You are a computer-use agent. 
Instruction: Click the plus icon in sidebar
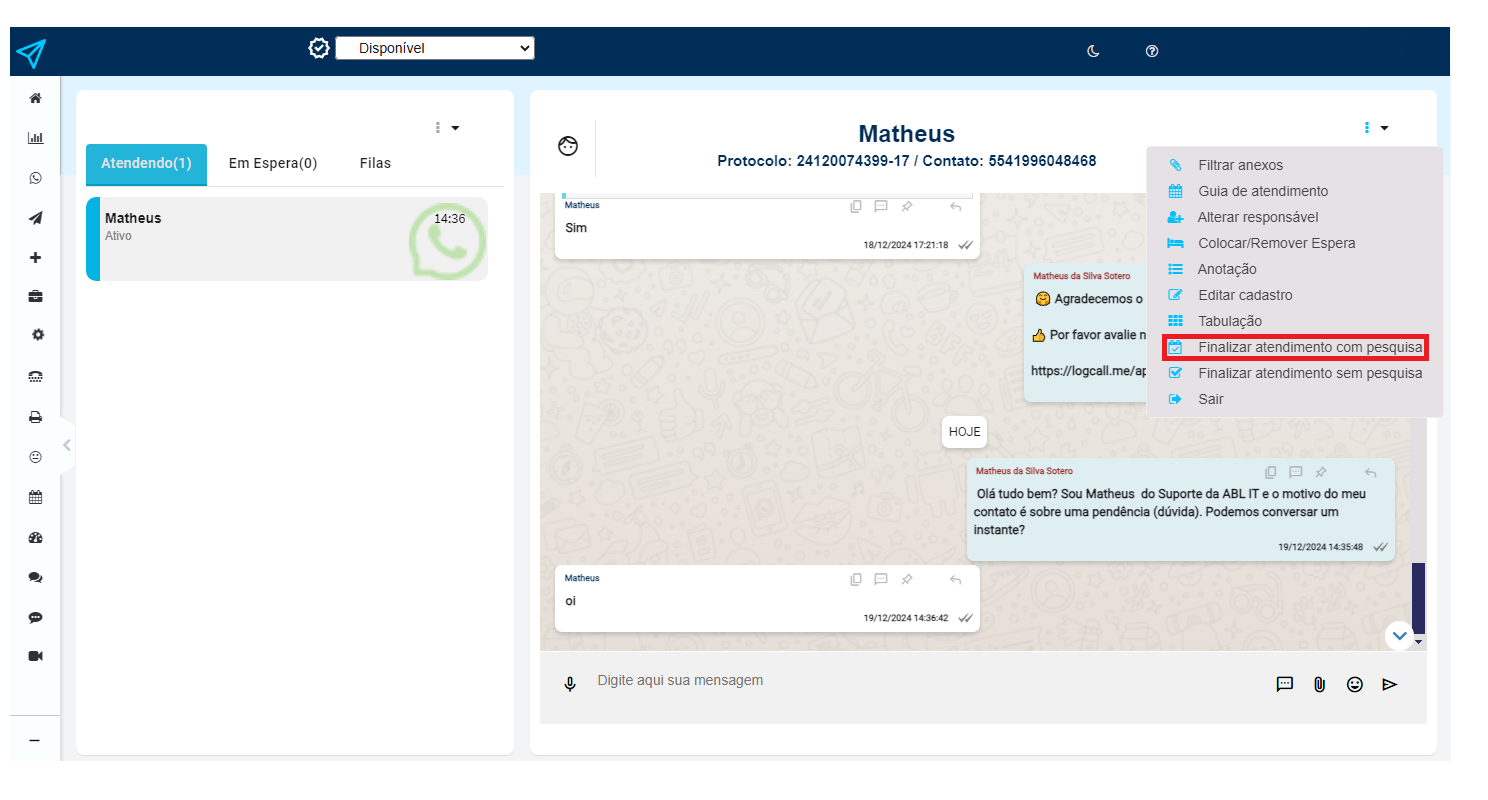click(x=36, y=257)
